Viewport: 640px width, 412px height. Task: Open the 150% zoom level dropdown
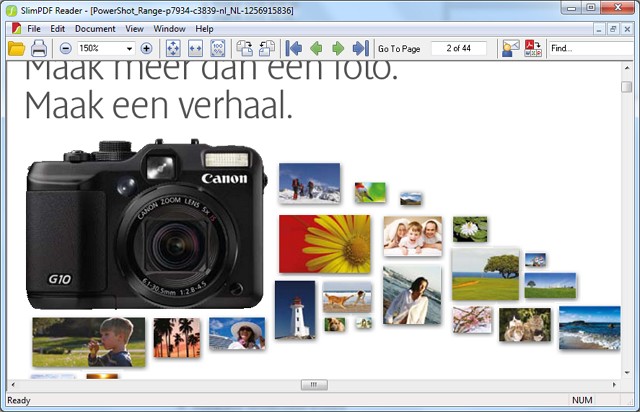point(129,49)
